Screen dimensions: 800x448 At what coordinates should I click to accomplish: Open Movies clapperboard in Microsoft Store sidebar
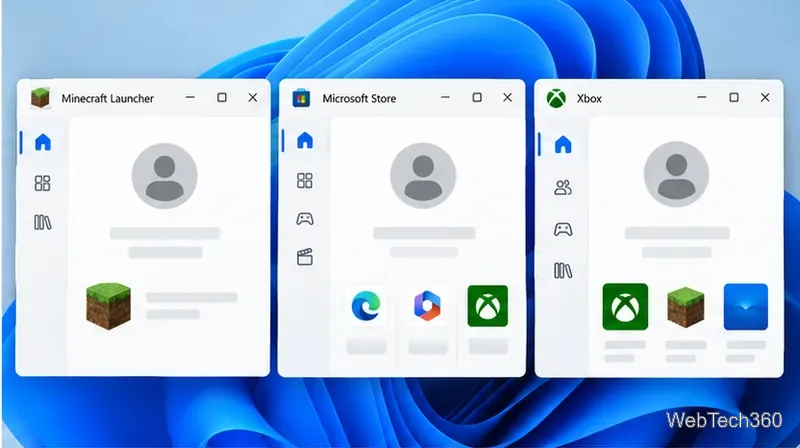point(305,257)
